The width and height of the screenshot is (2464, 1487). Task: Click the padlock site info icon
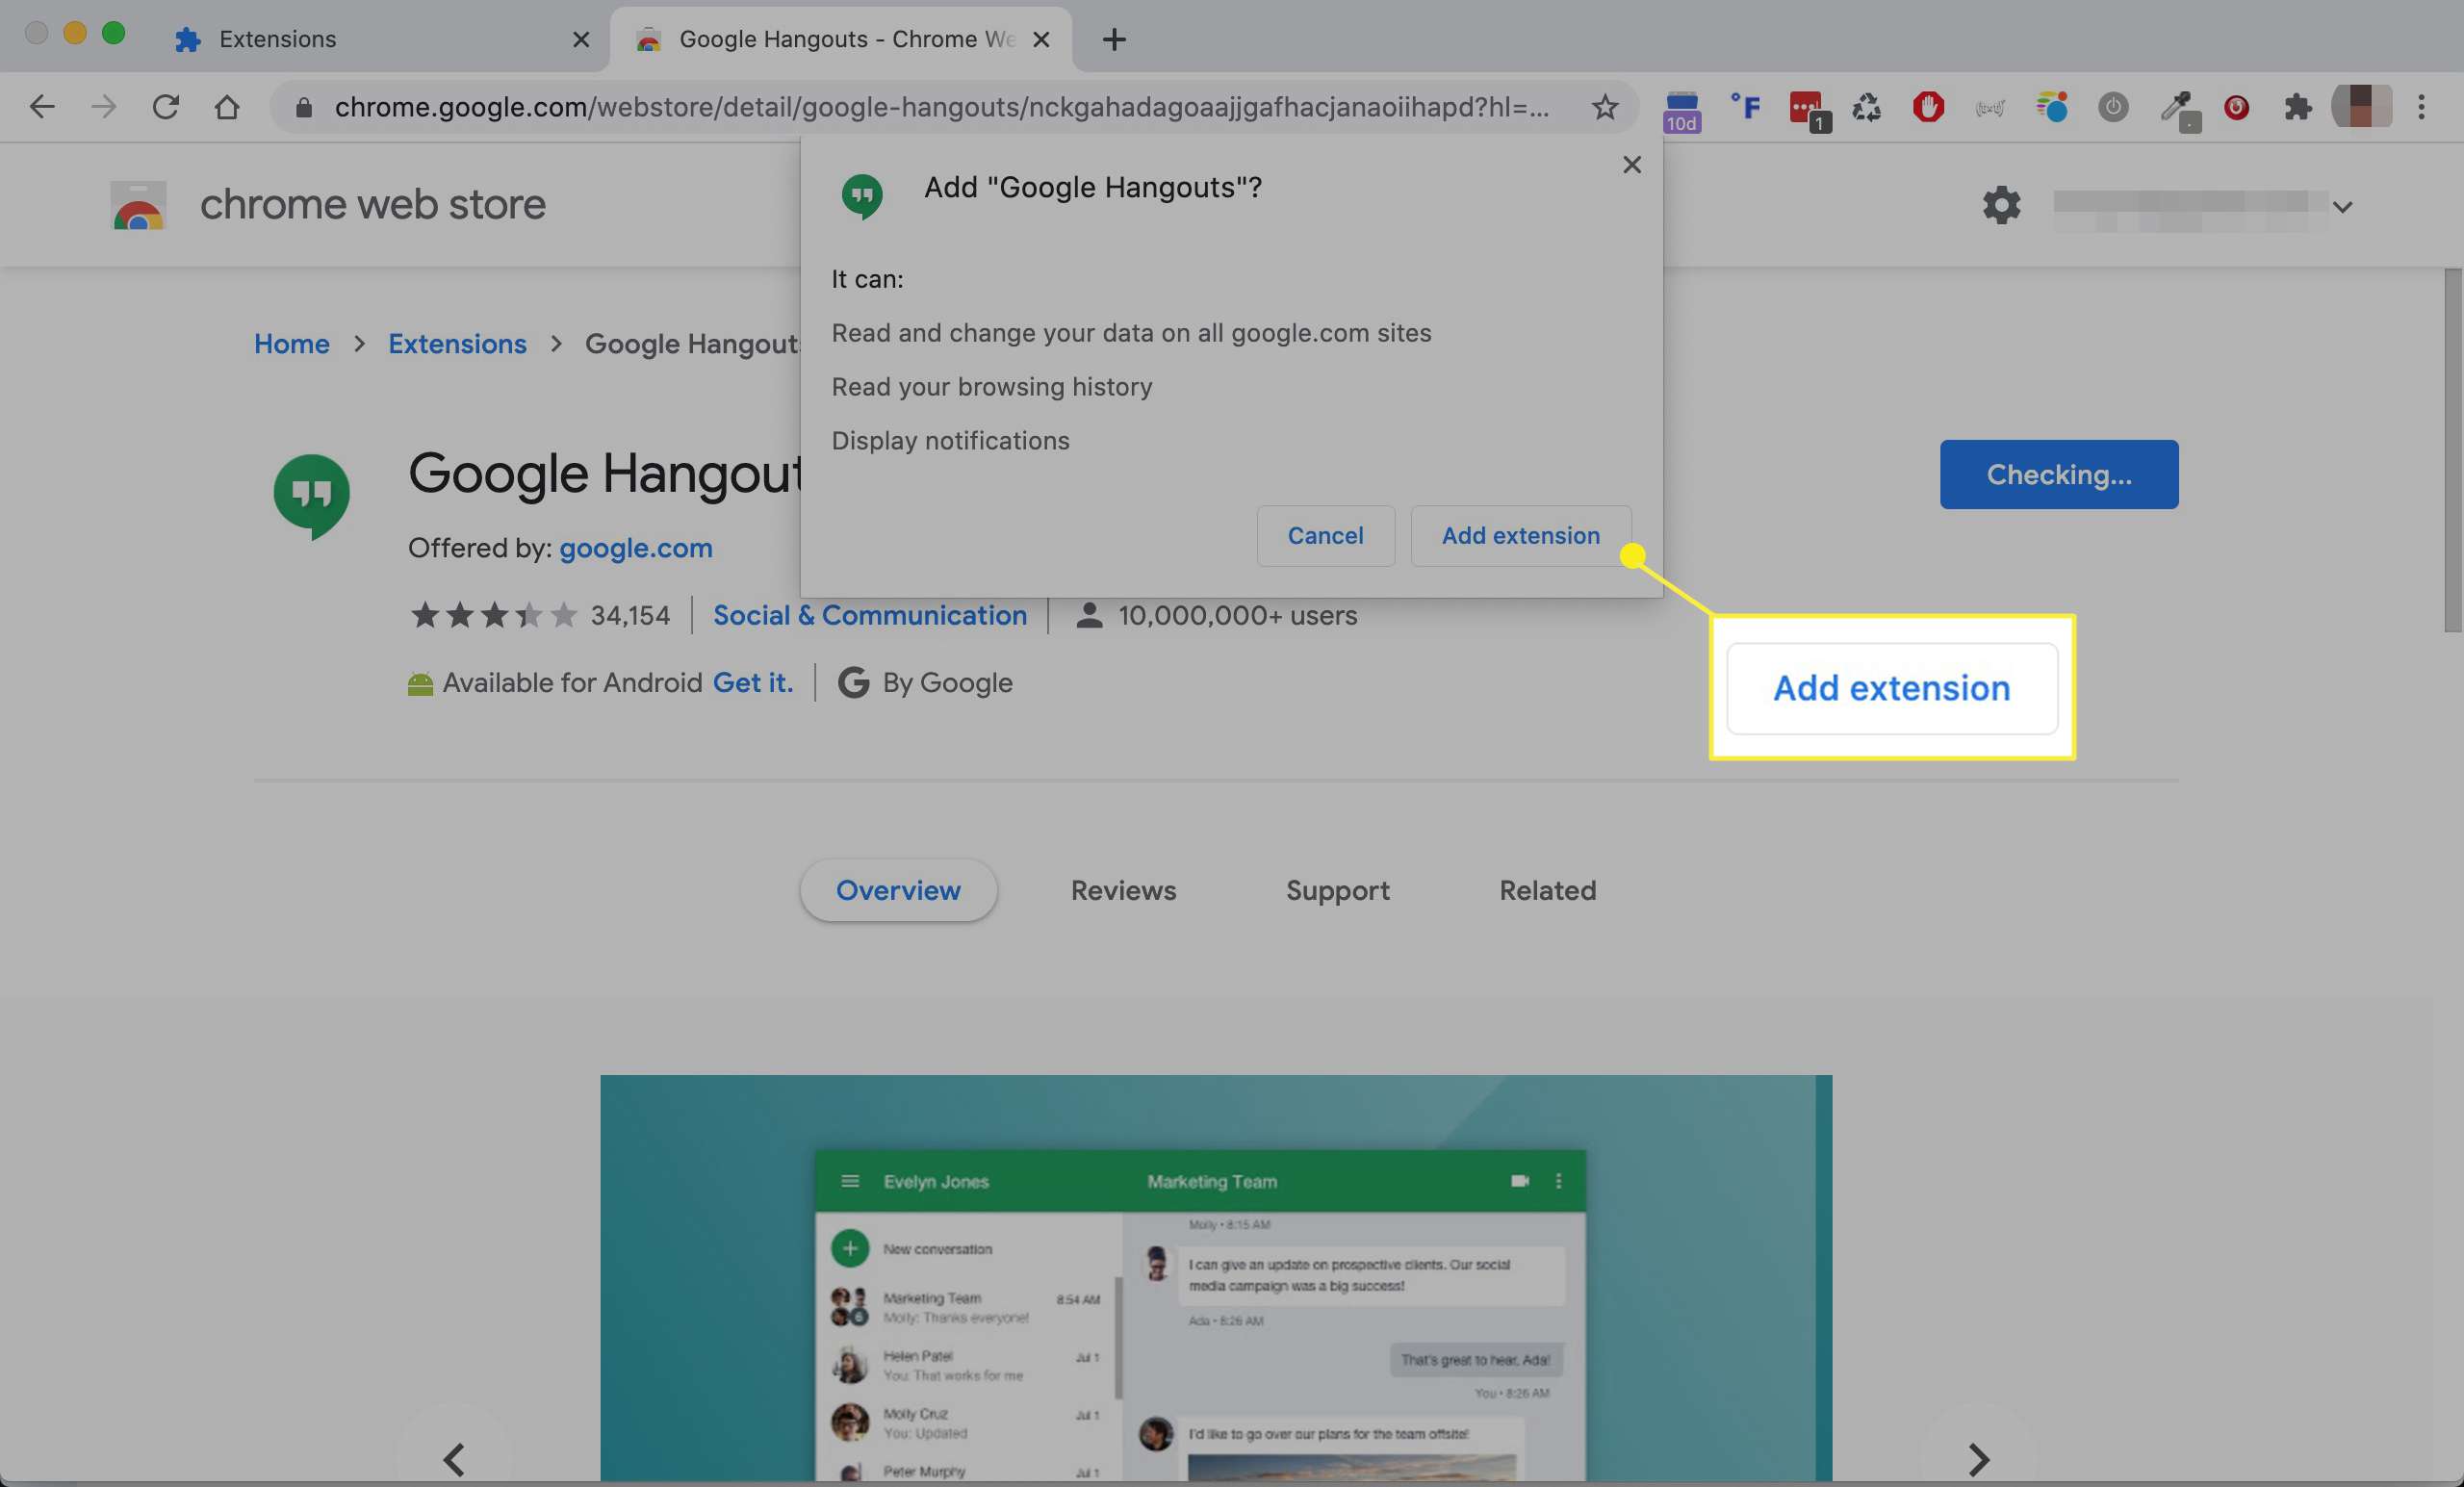(304, 107)
